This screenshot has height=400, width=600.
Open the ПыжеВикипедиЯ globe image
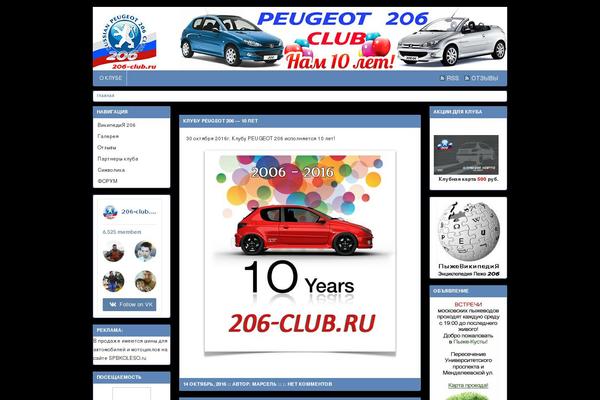point(468,232)
